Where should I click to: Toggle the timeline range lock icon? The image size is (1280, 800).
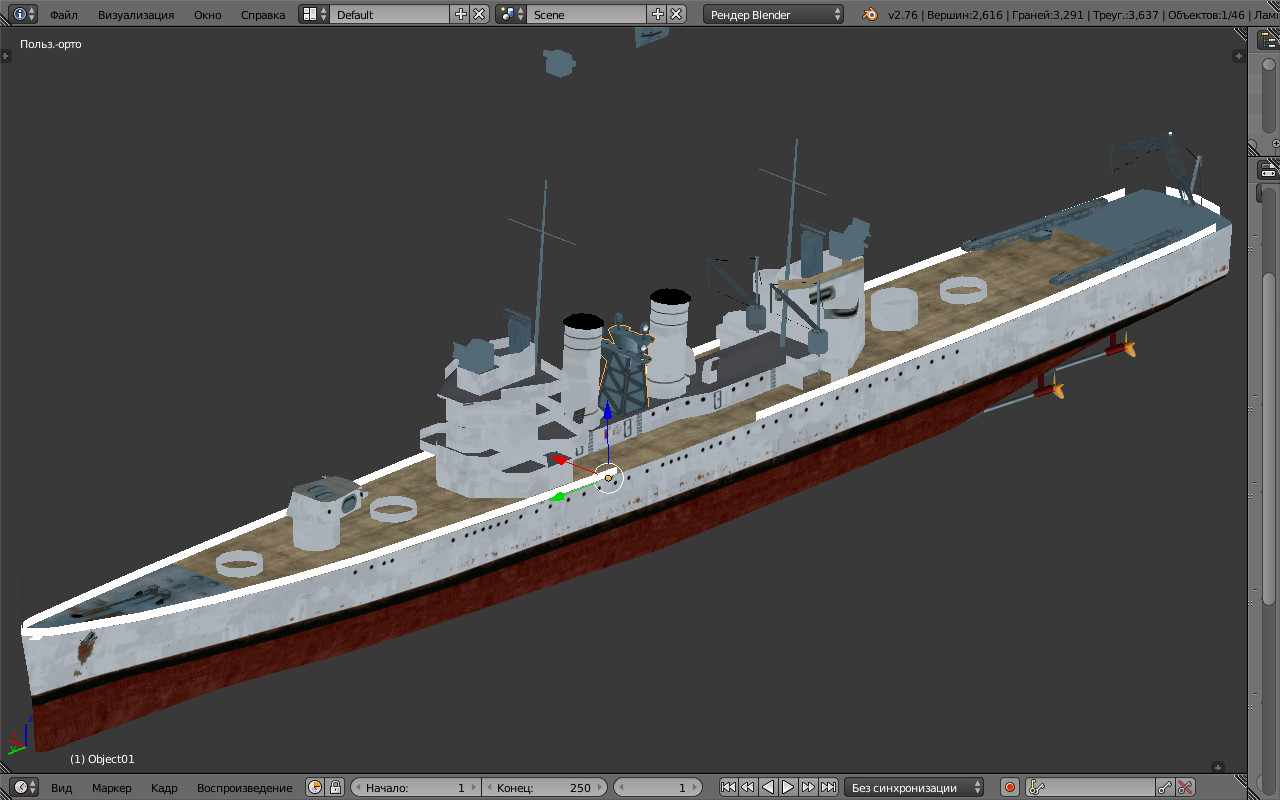point(335,787)
